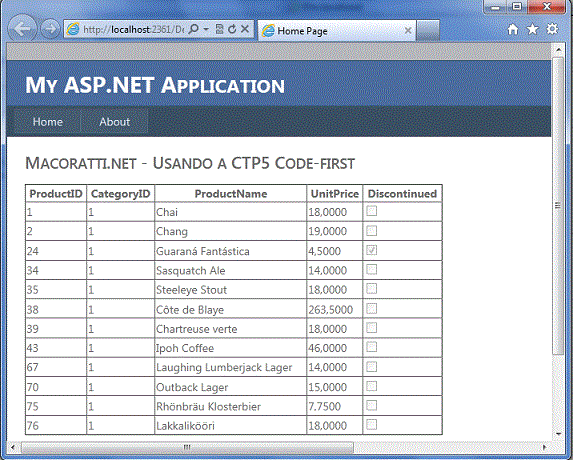Toggle Discontinued checkbox for Chang

coord(372,231)
